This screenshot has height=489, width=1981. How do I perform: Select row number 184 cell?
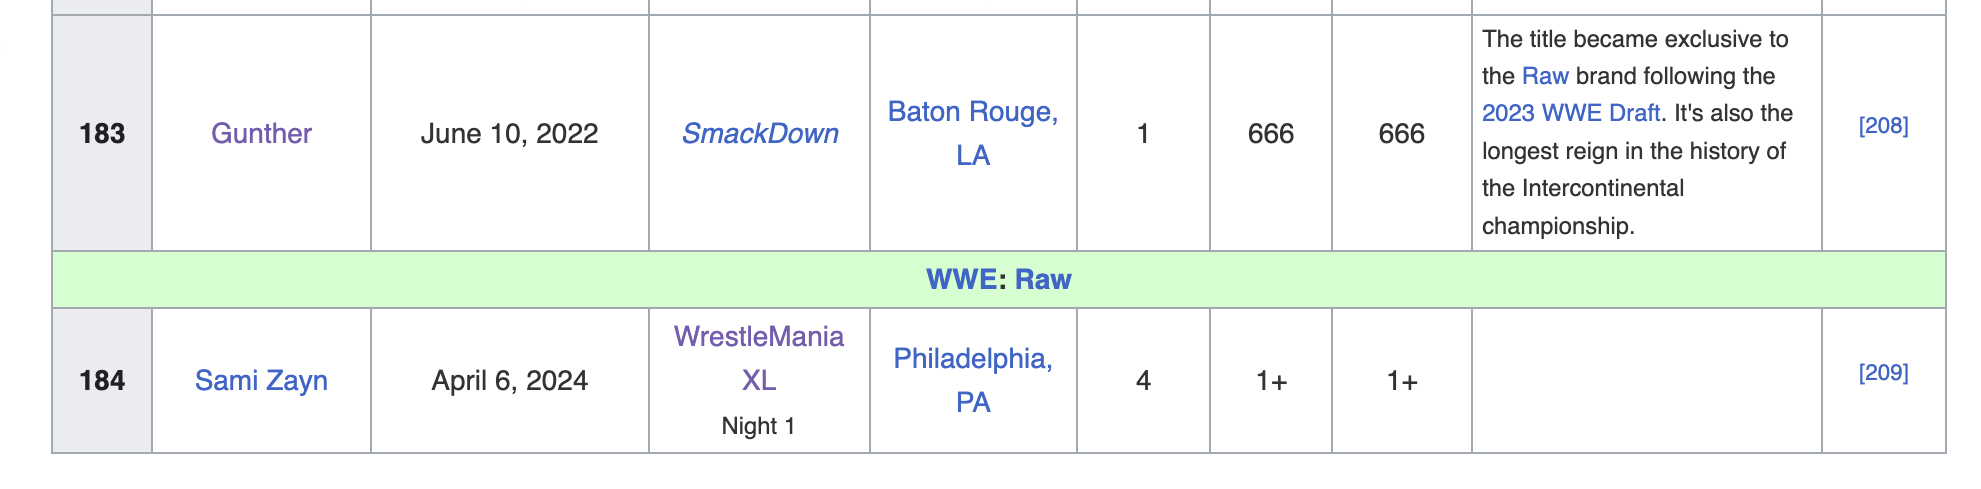coord(102,380)
